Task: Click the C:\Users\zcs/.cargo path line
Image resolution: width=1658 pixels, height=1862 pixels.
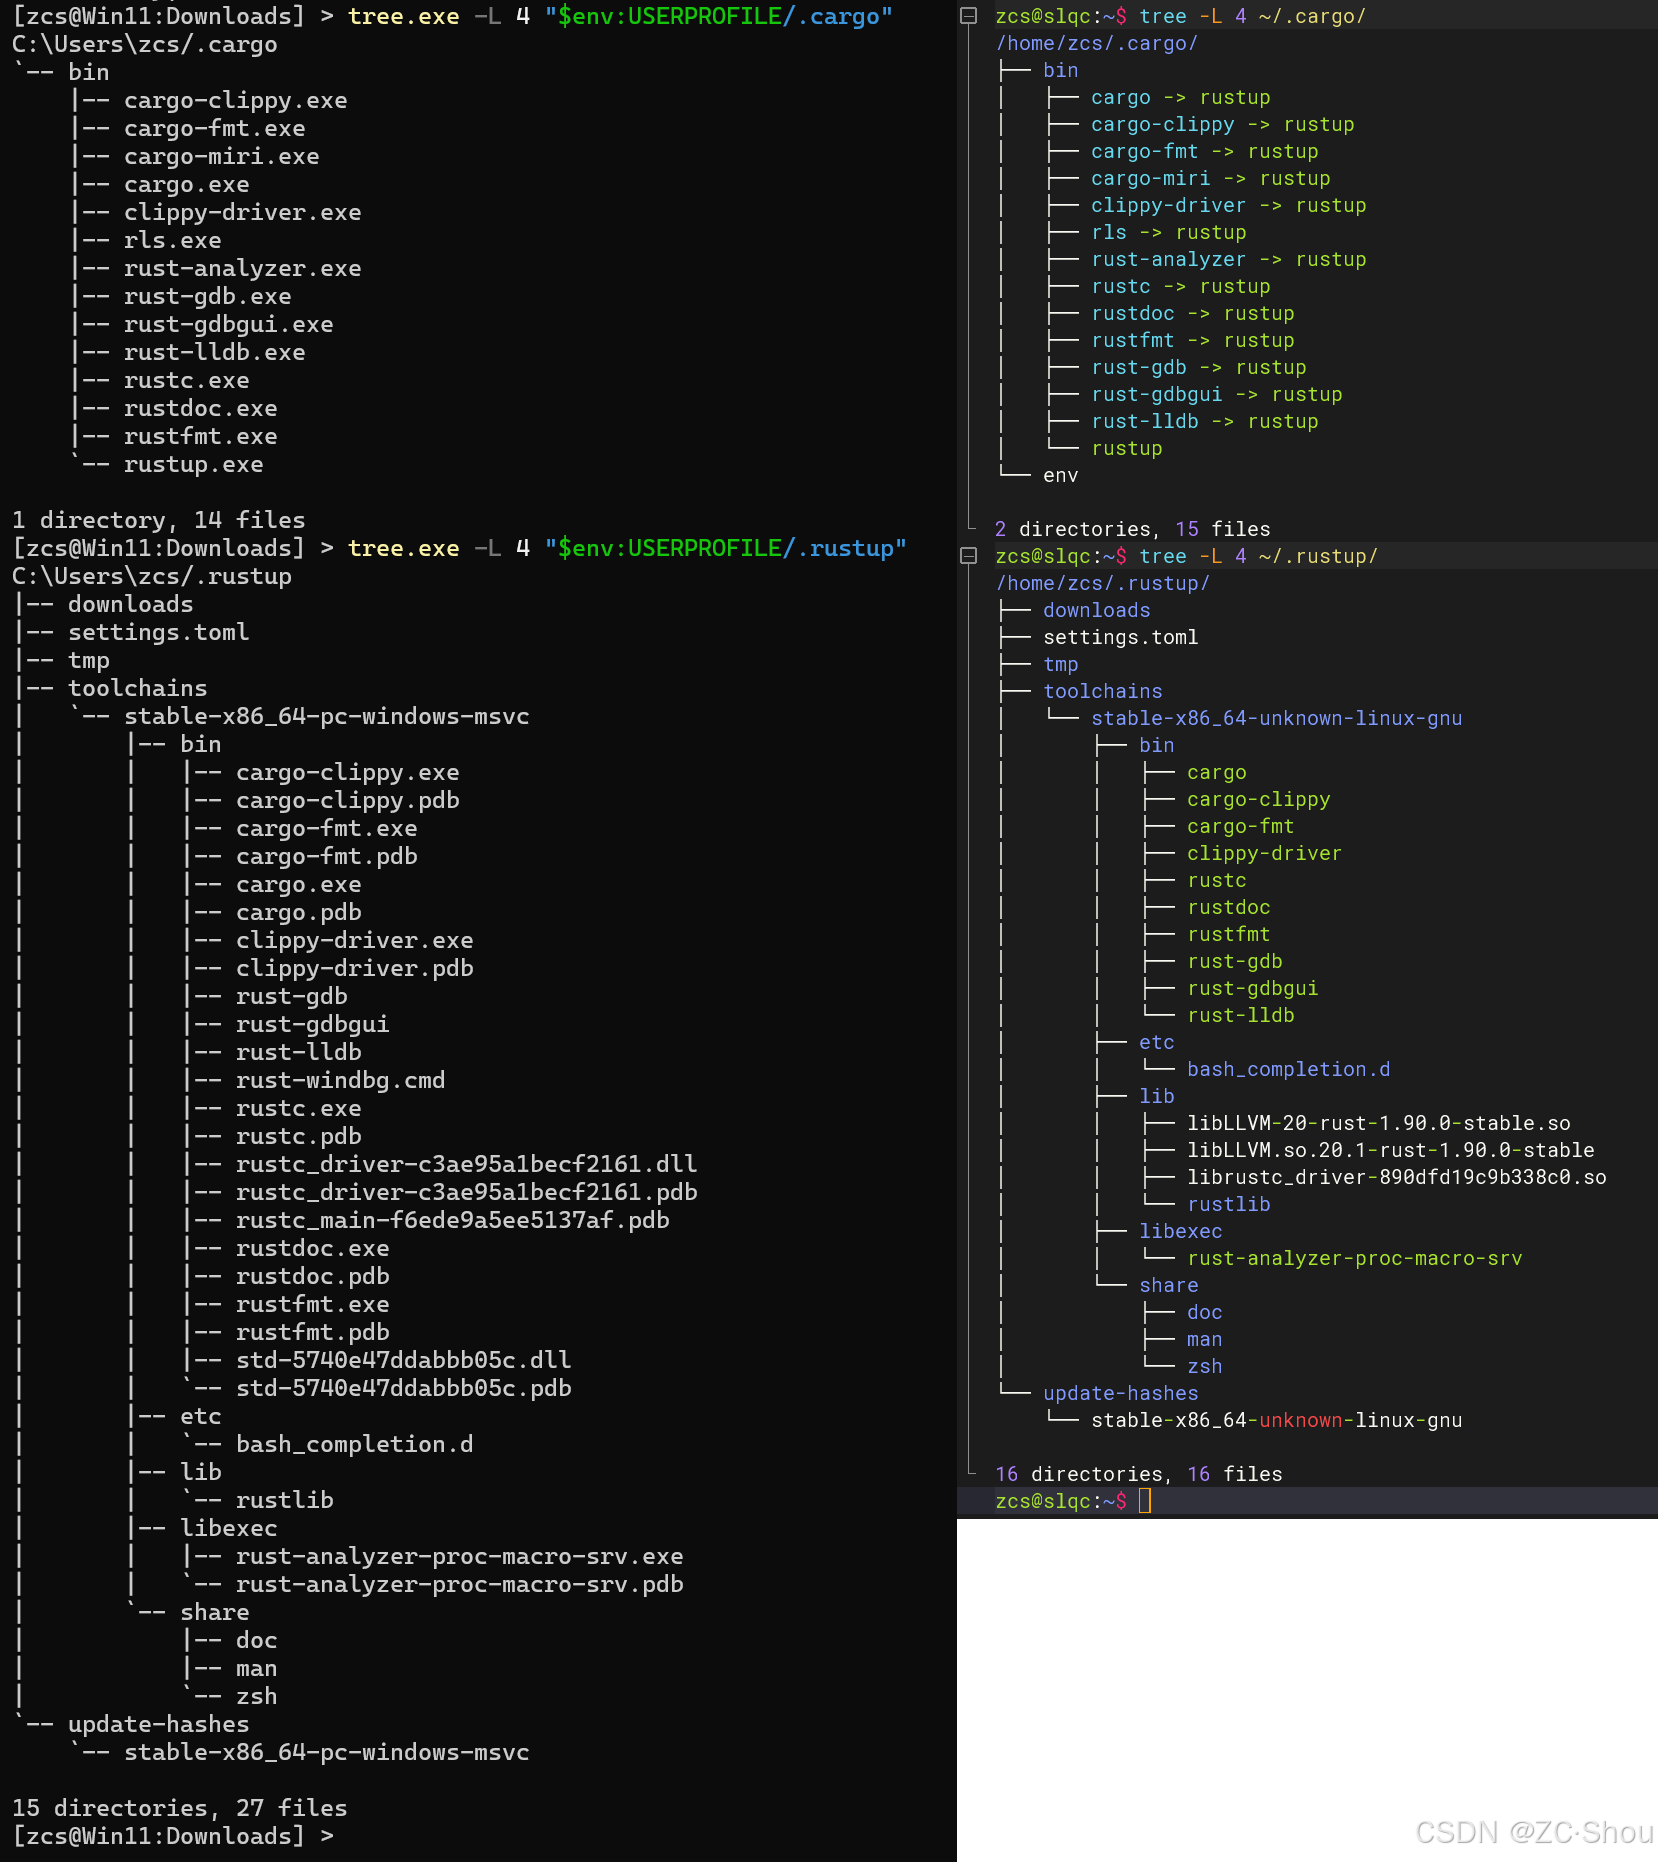Action: (x=144, y=44)
